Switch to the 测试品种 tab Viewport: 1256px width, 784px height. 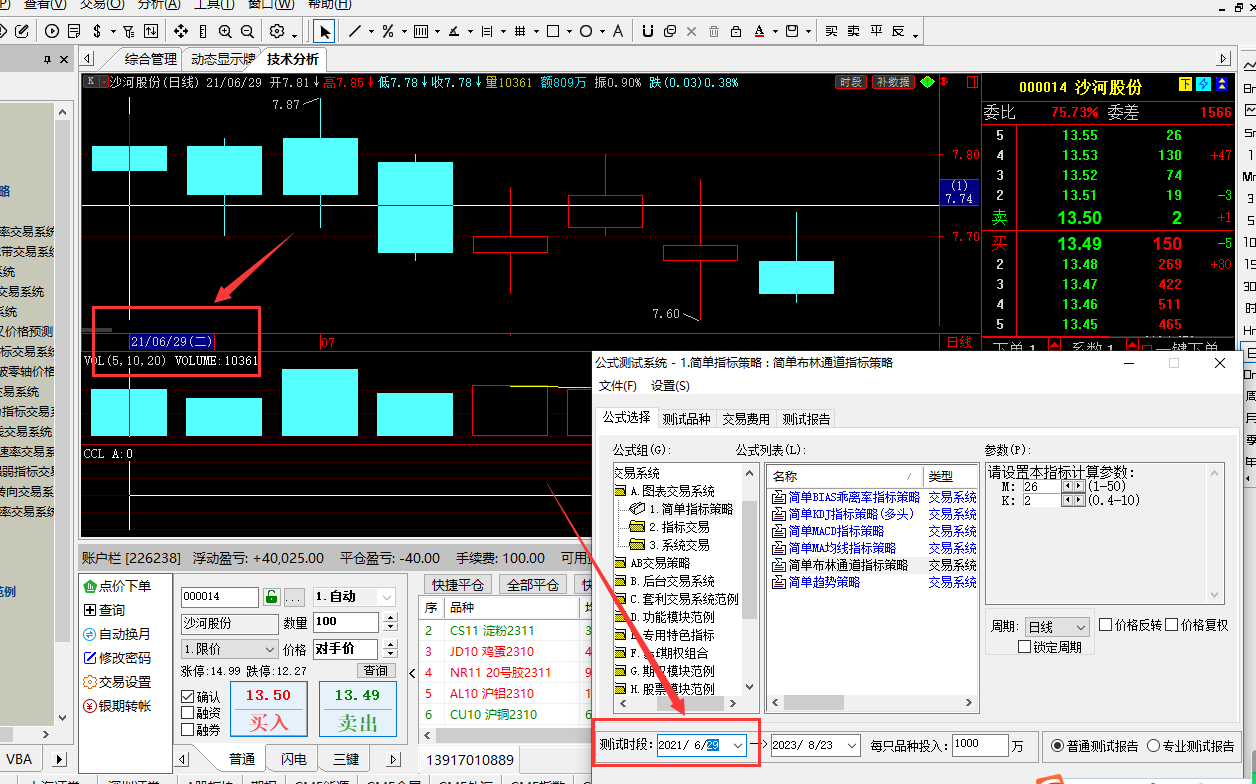(x=686, y=419)
